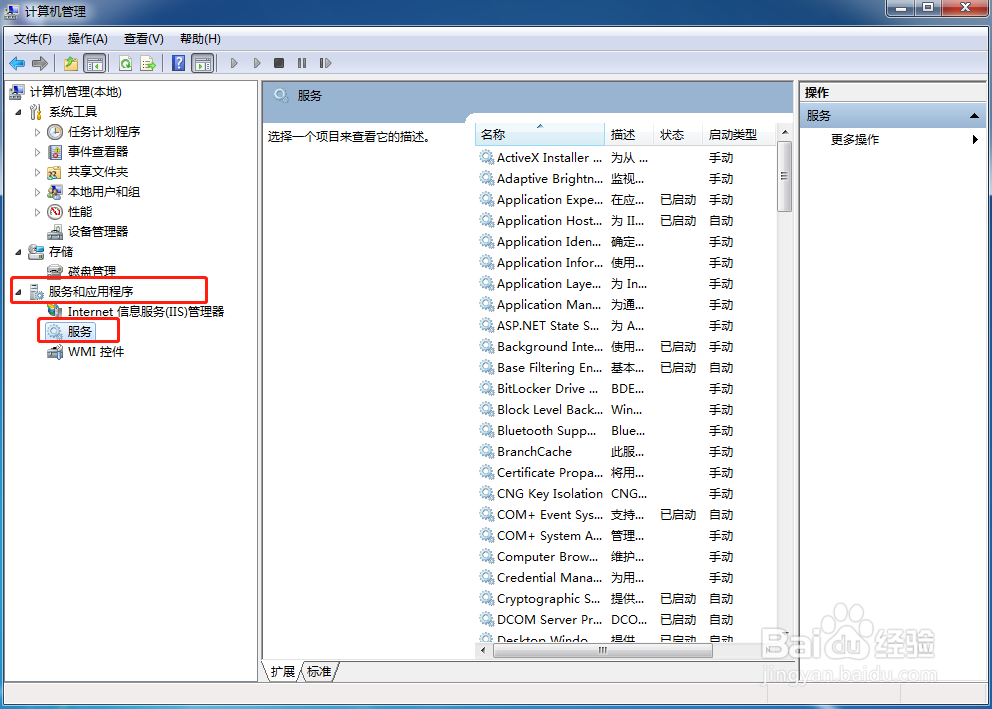Open Help via the blue question mark icon
This screenshot has height=709, width=992.
178,63
